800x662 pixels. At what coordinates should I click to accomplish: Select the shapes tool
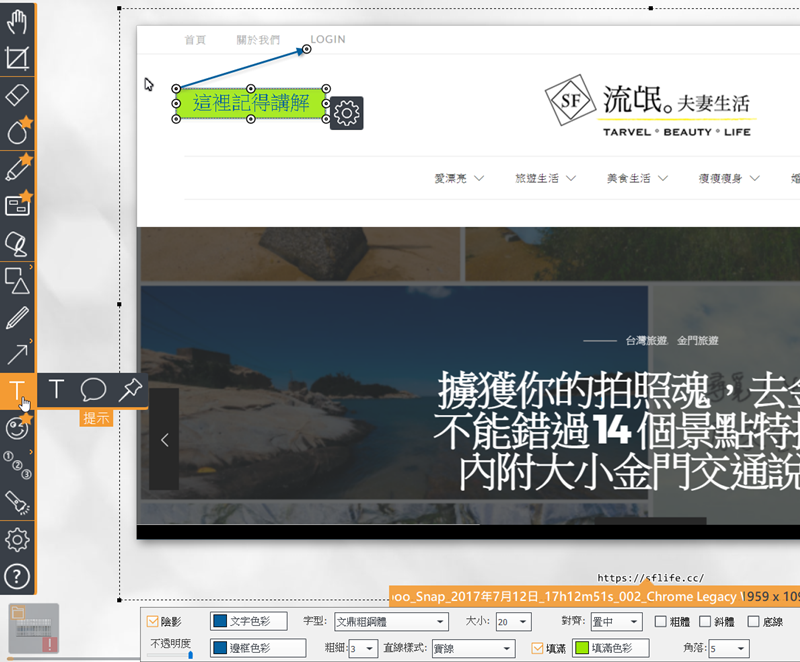click(17, 279)
